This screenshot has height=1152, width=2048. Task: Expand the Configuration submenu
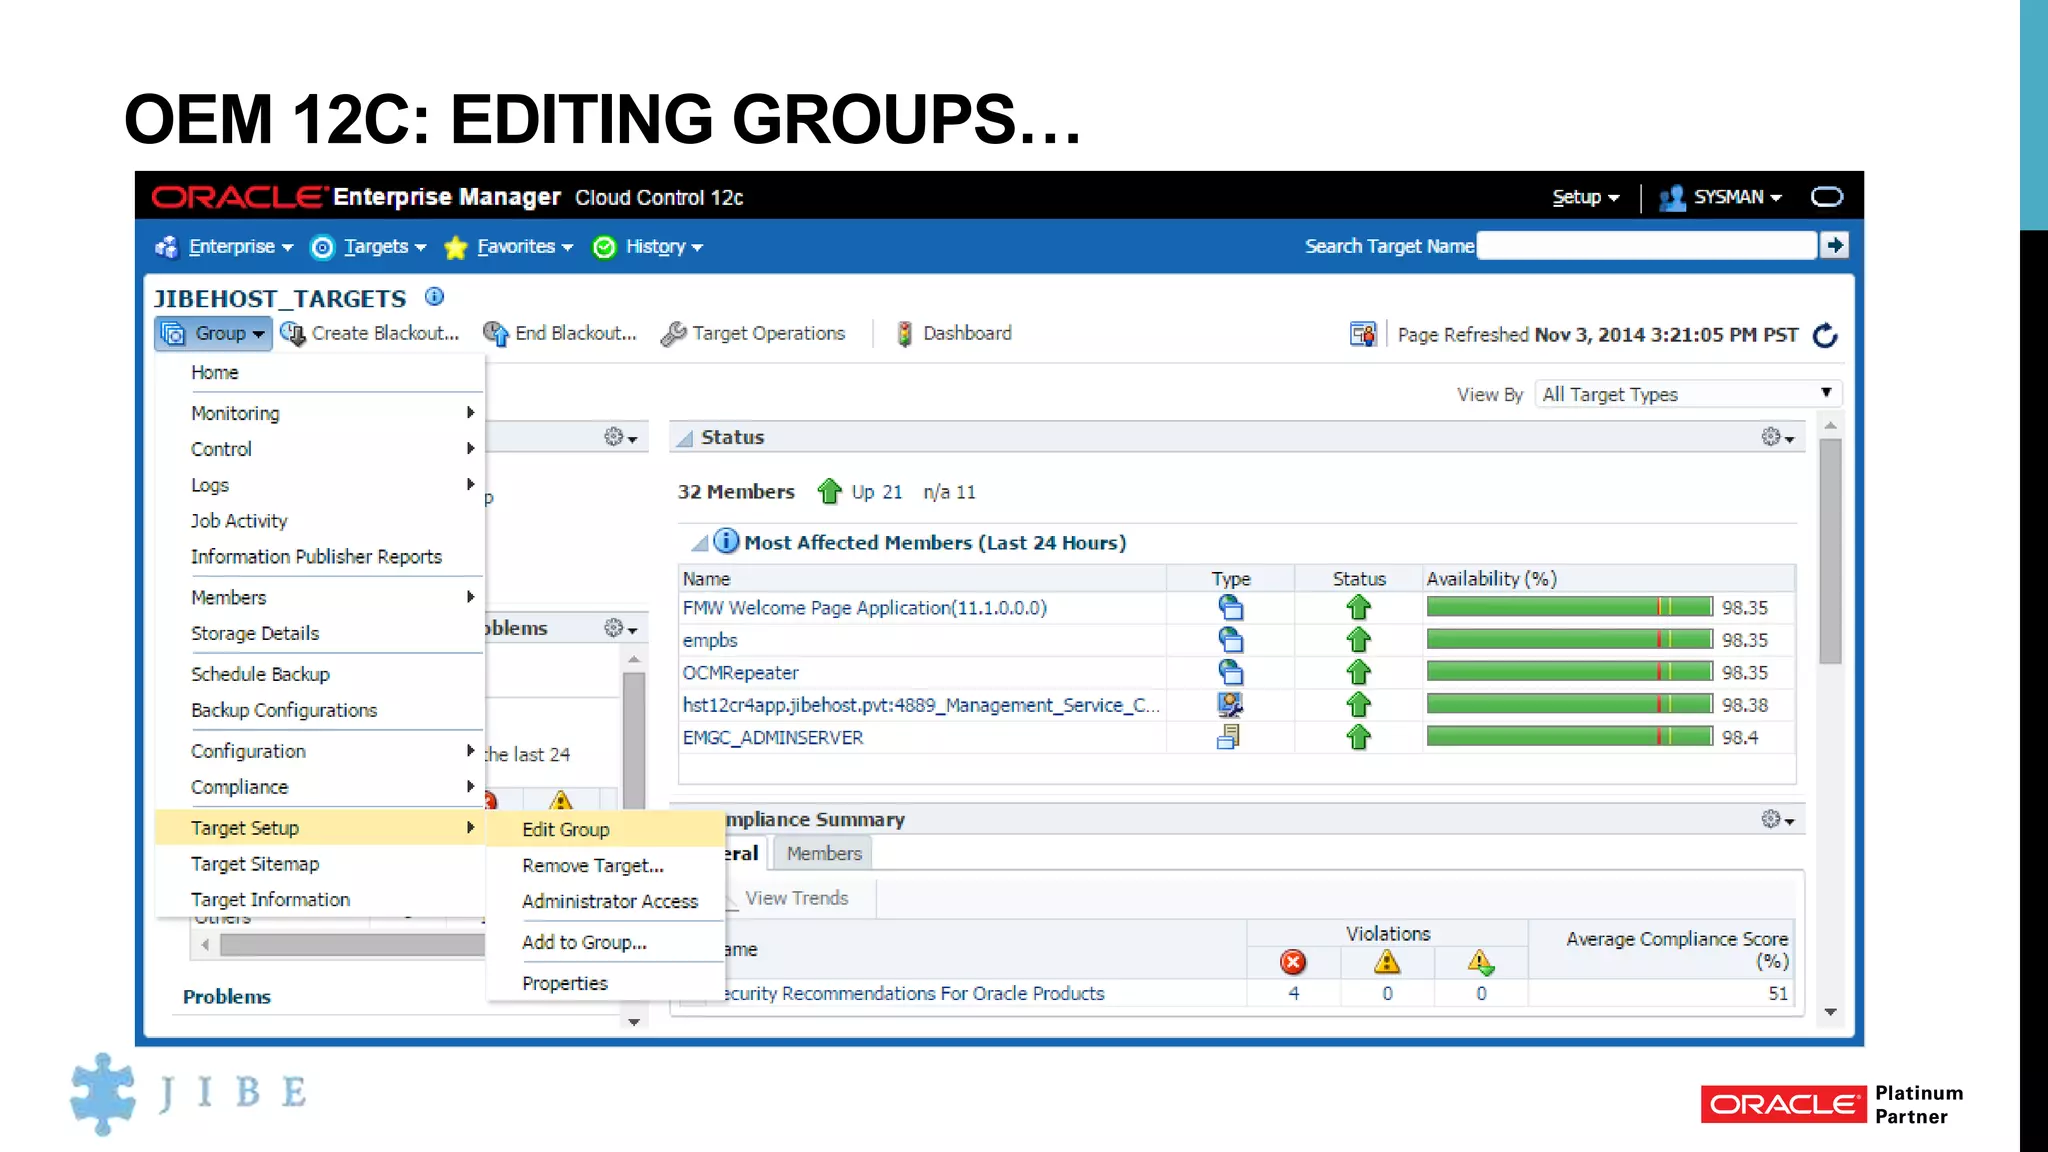[x=320, y=751]
